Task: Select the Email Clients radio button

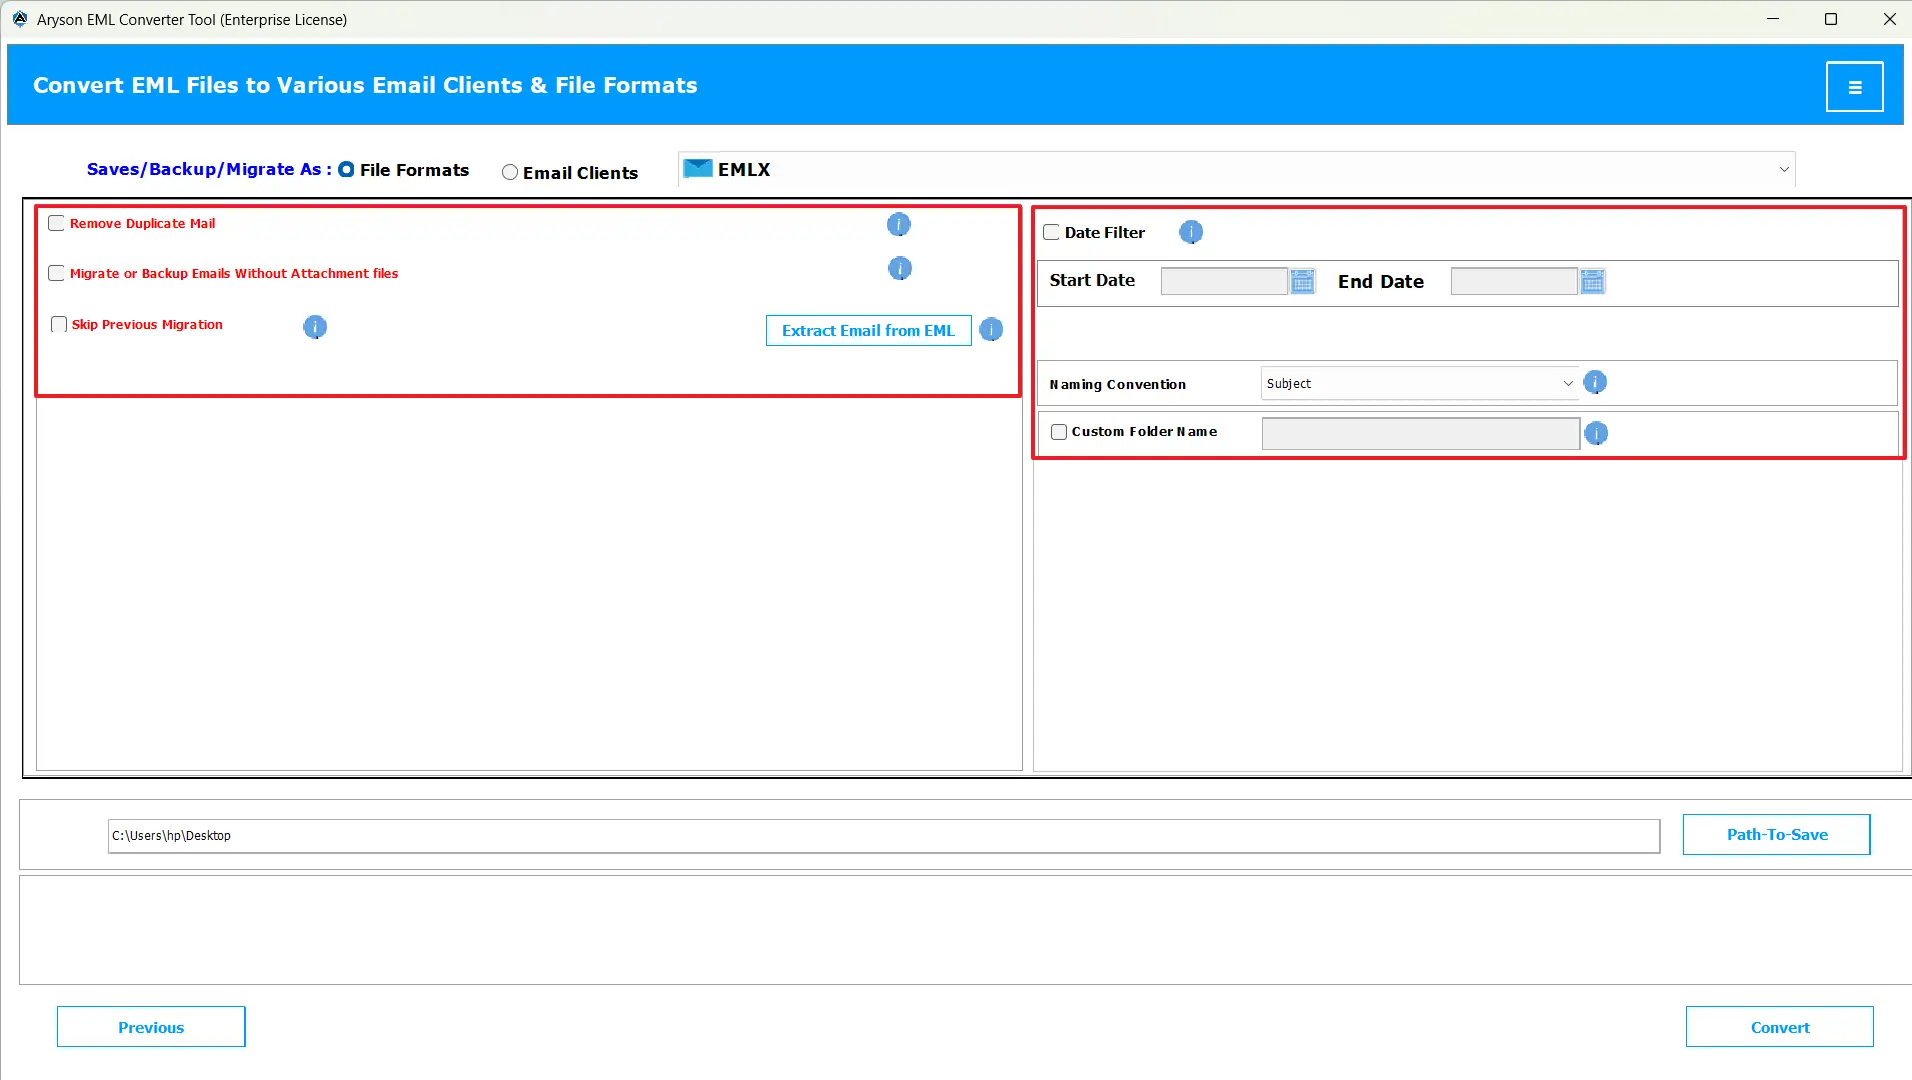Action: (510, 172)
